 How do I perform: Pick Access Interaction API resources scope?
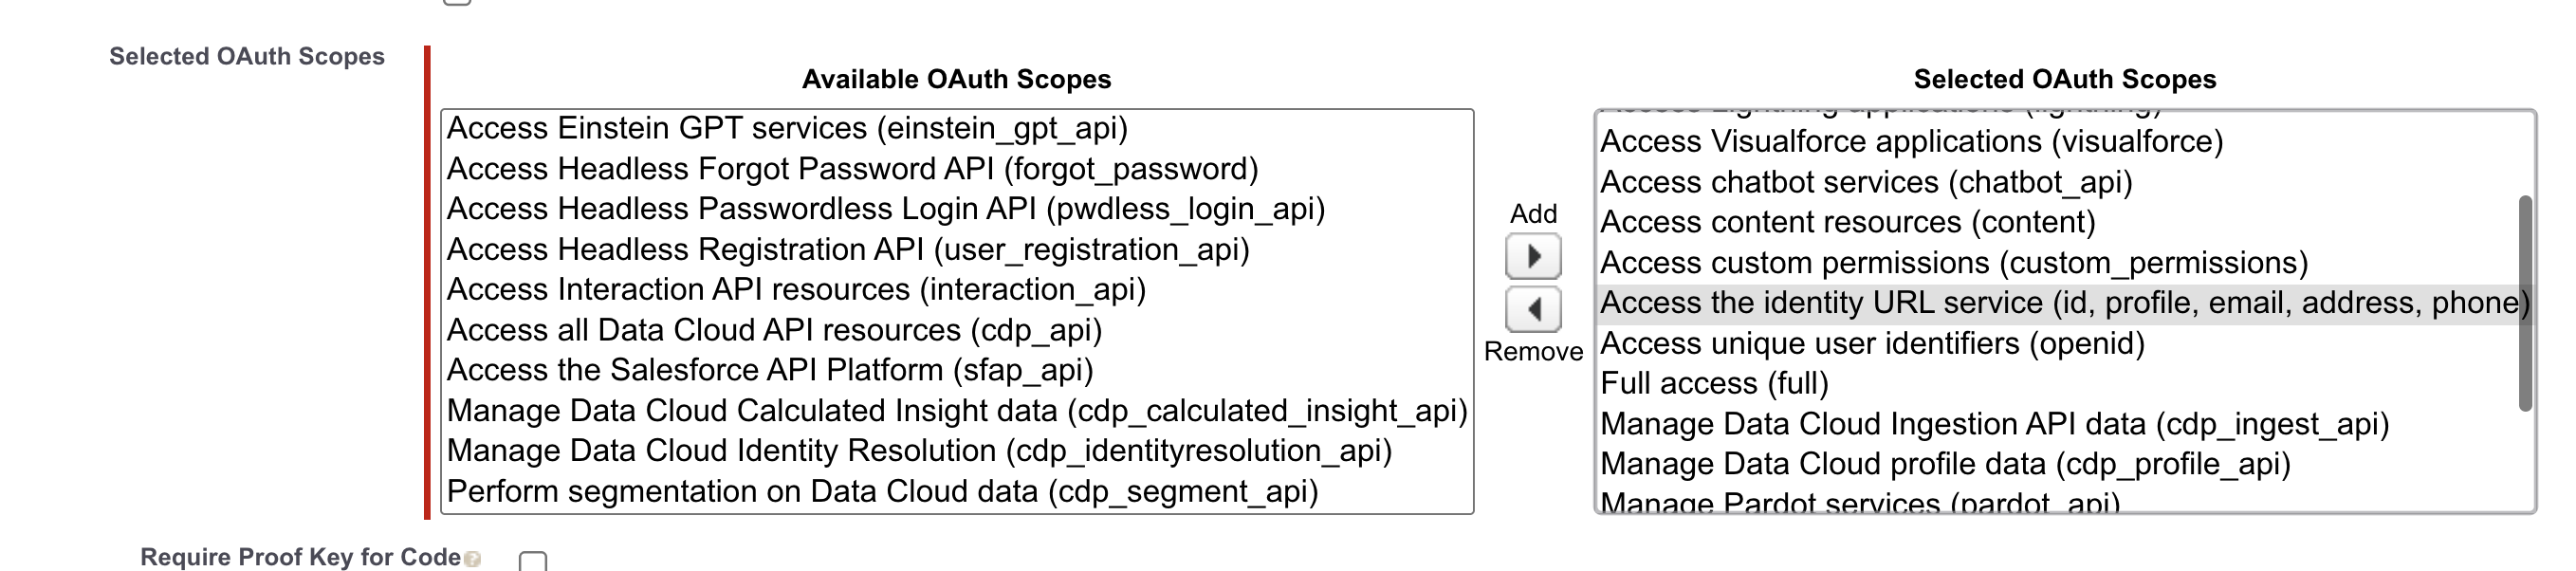[x=796, y=289]
